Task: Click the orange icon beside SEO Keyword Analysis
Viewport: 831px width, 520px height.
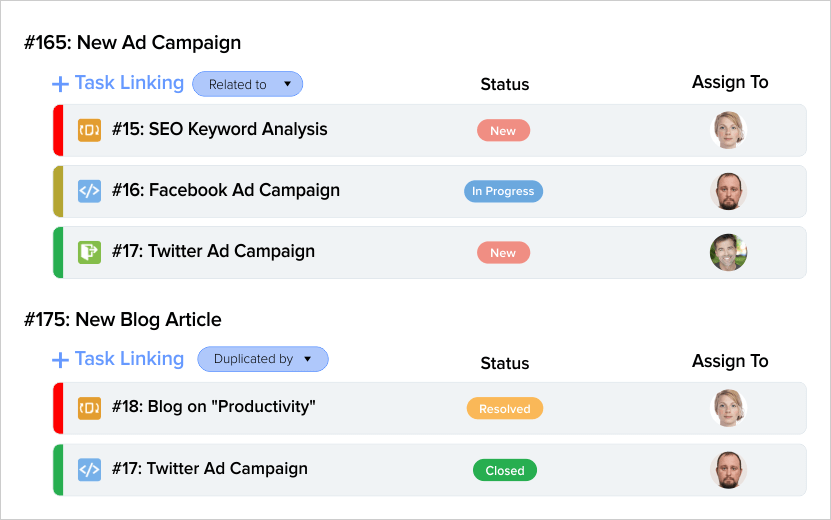Action: tap(89, 130)
